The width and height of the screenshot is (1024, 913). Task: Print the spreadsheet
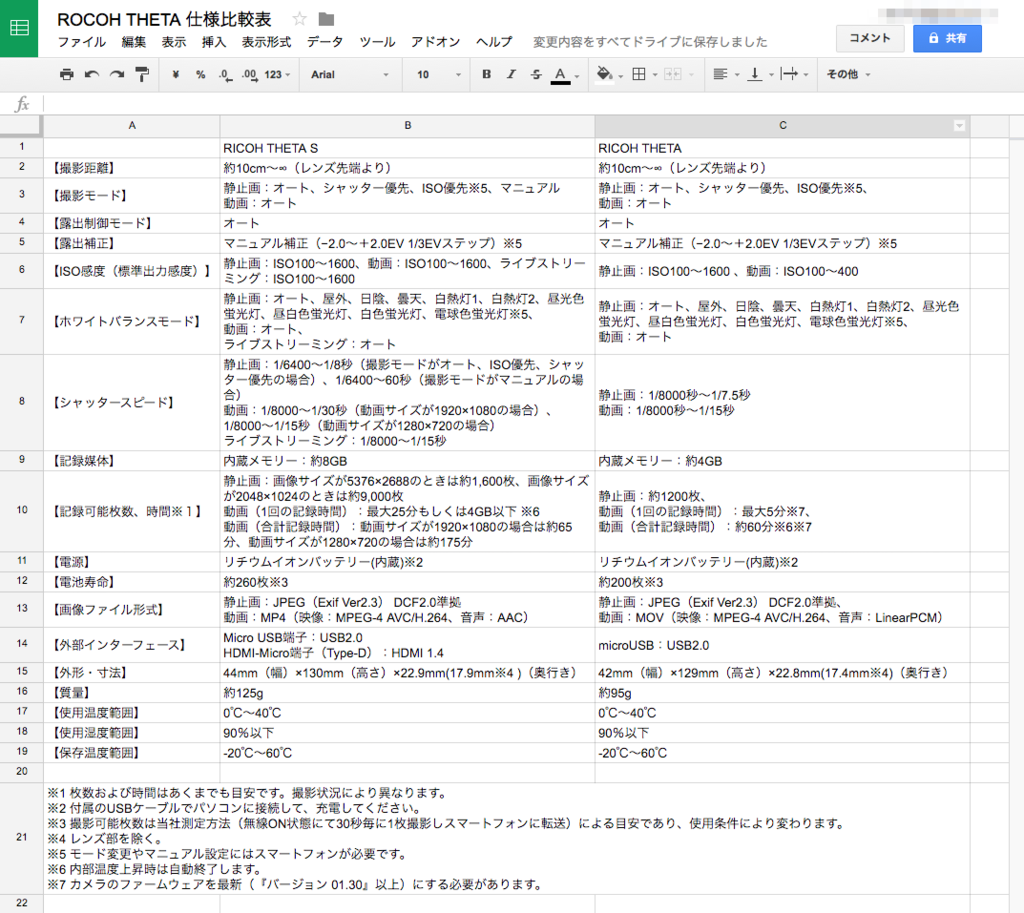67,74
